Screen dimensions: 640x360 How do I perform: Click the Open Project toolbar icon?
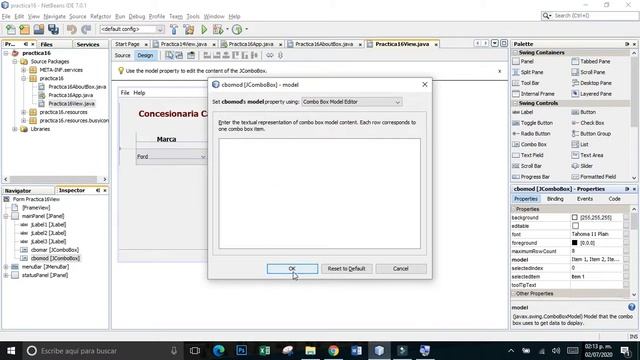39,29
